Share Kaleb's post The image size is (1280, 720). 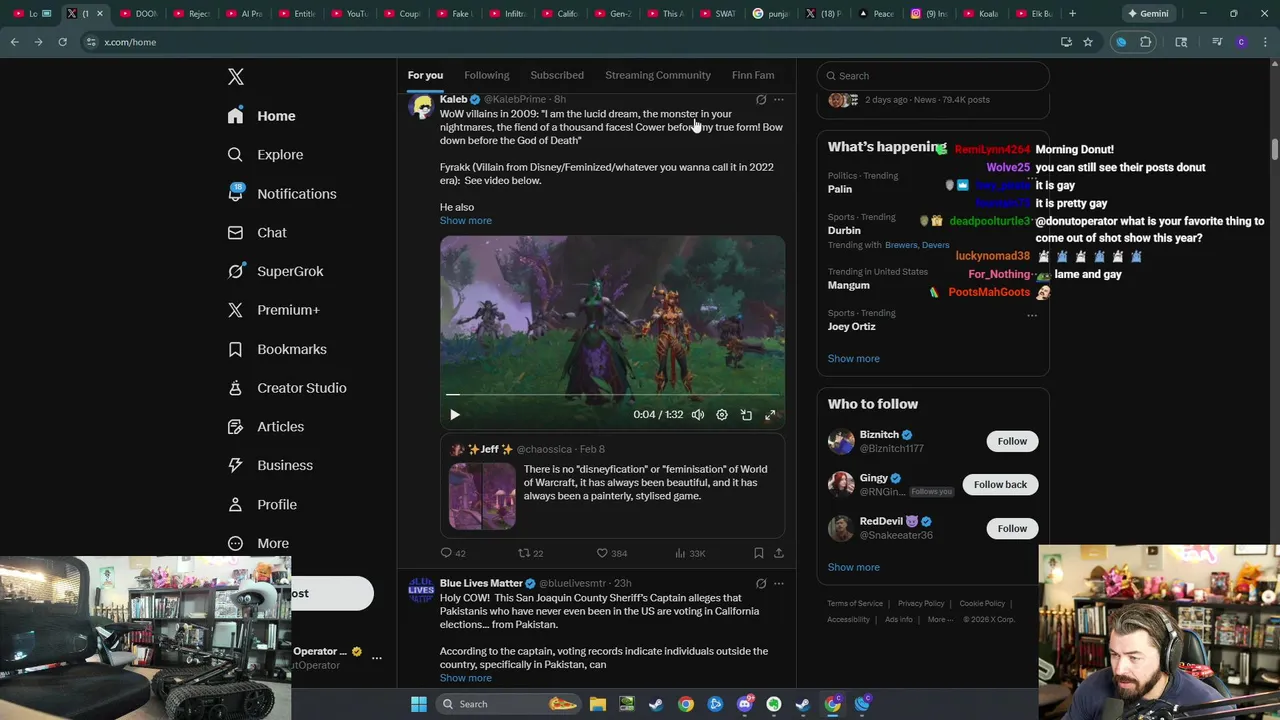(779, 553)
